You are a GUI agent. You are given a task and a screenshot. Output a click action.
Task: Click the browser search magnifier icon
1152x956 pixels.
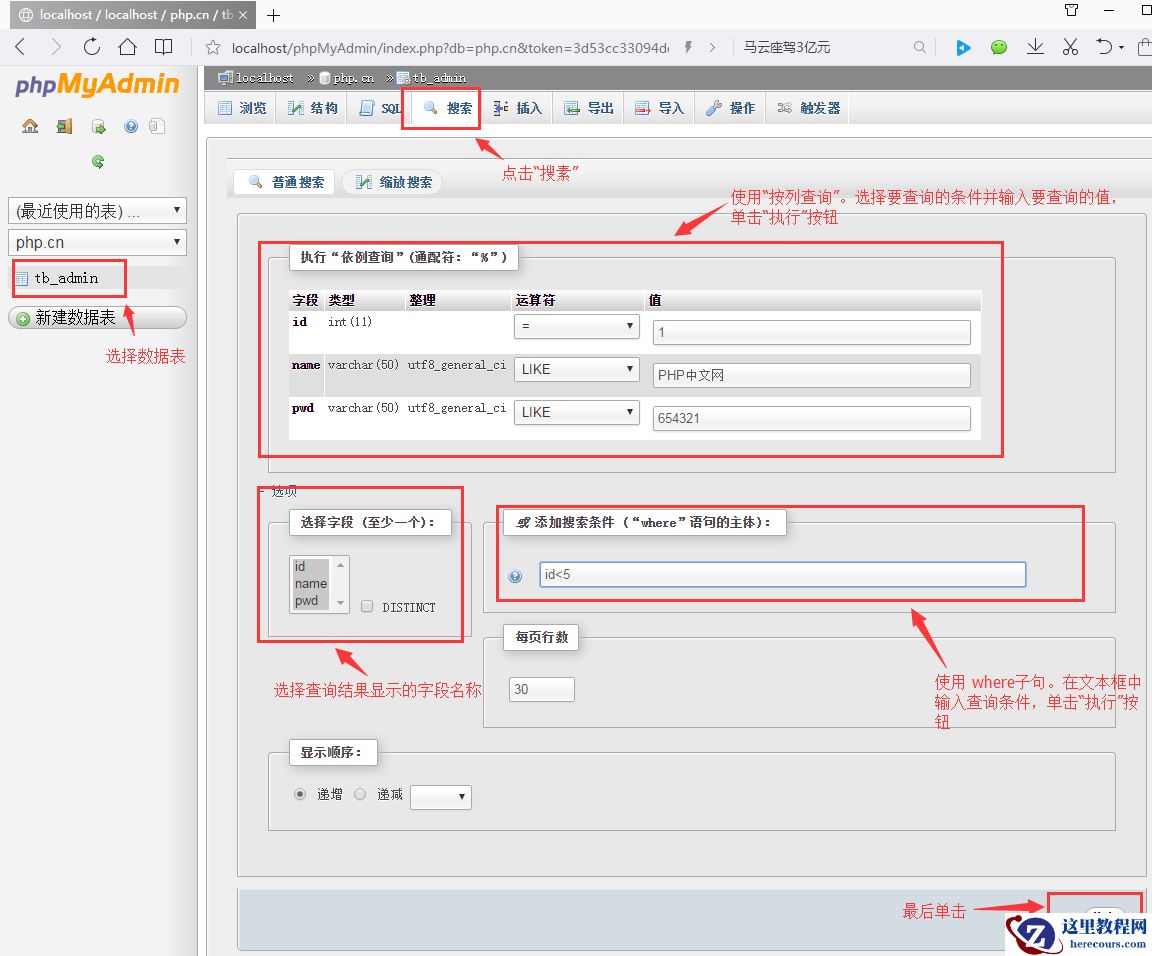(919, 47)
